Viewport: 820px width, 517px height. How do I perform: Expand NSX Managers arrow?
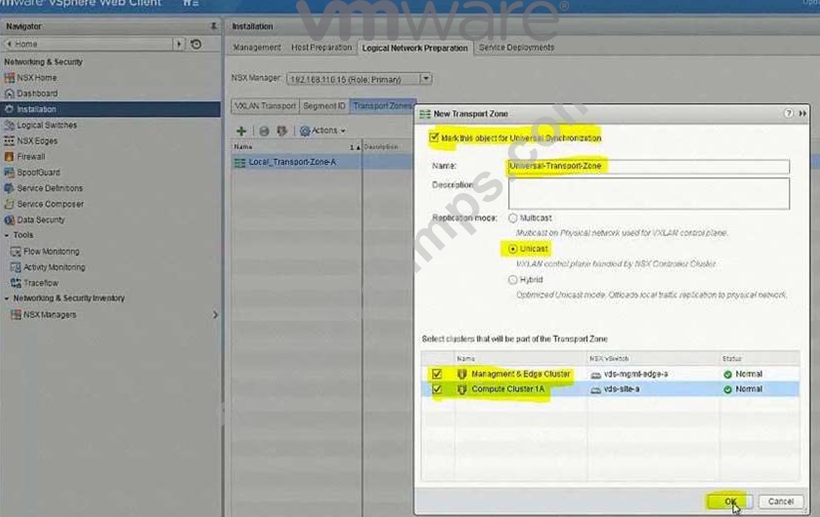(215, 315)
